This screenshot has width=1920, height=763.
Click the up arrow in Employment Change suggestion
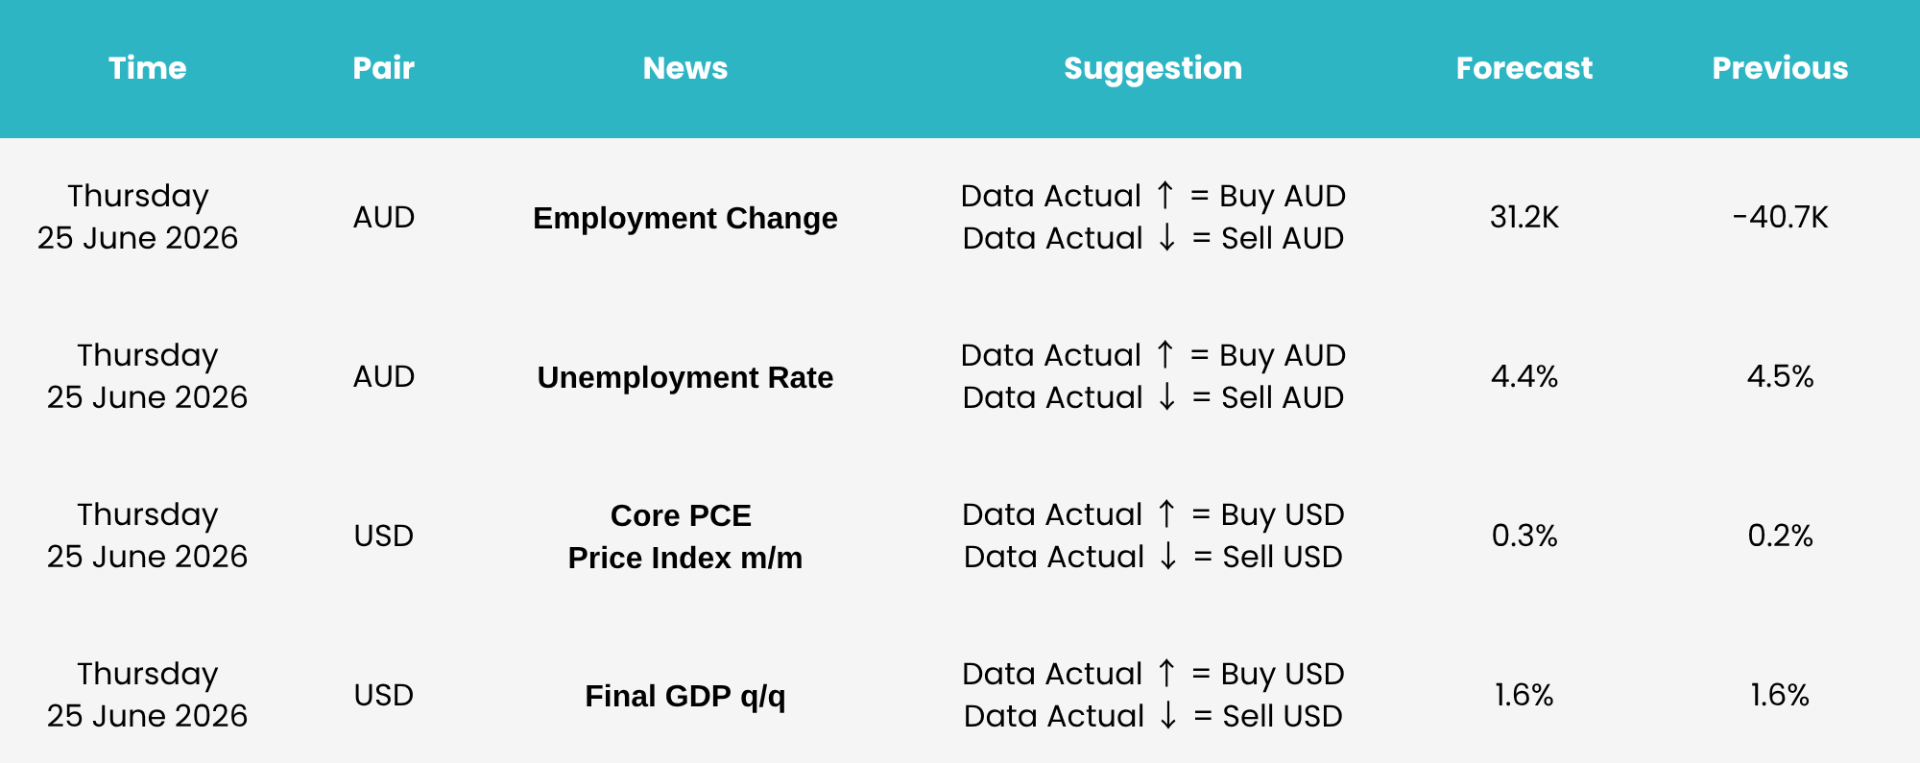[1165, 195]
